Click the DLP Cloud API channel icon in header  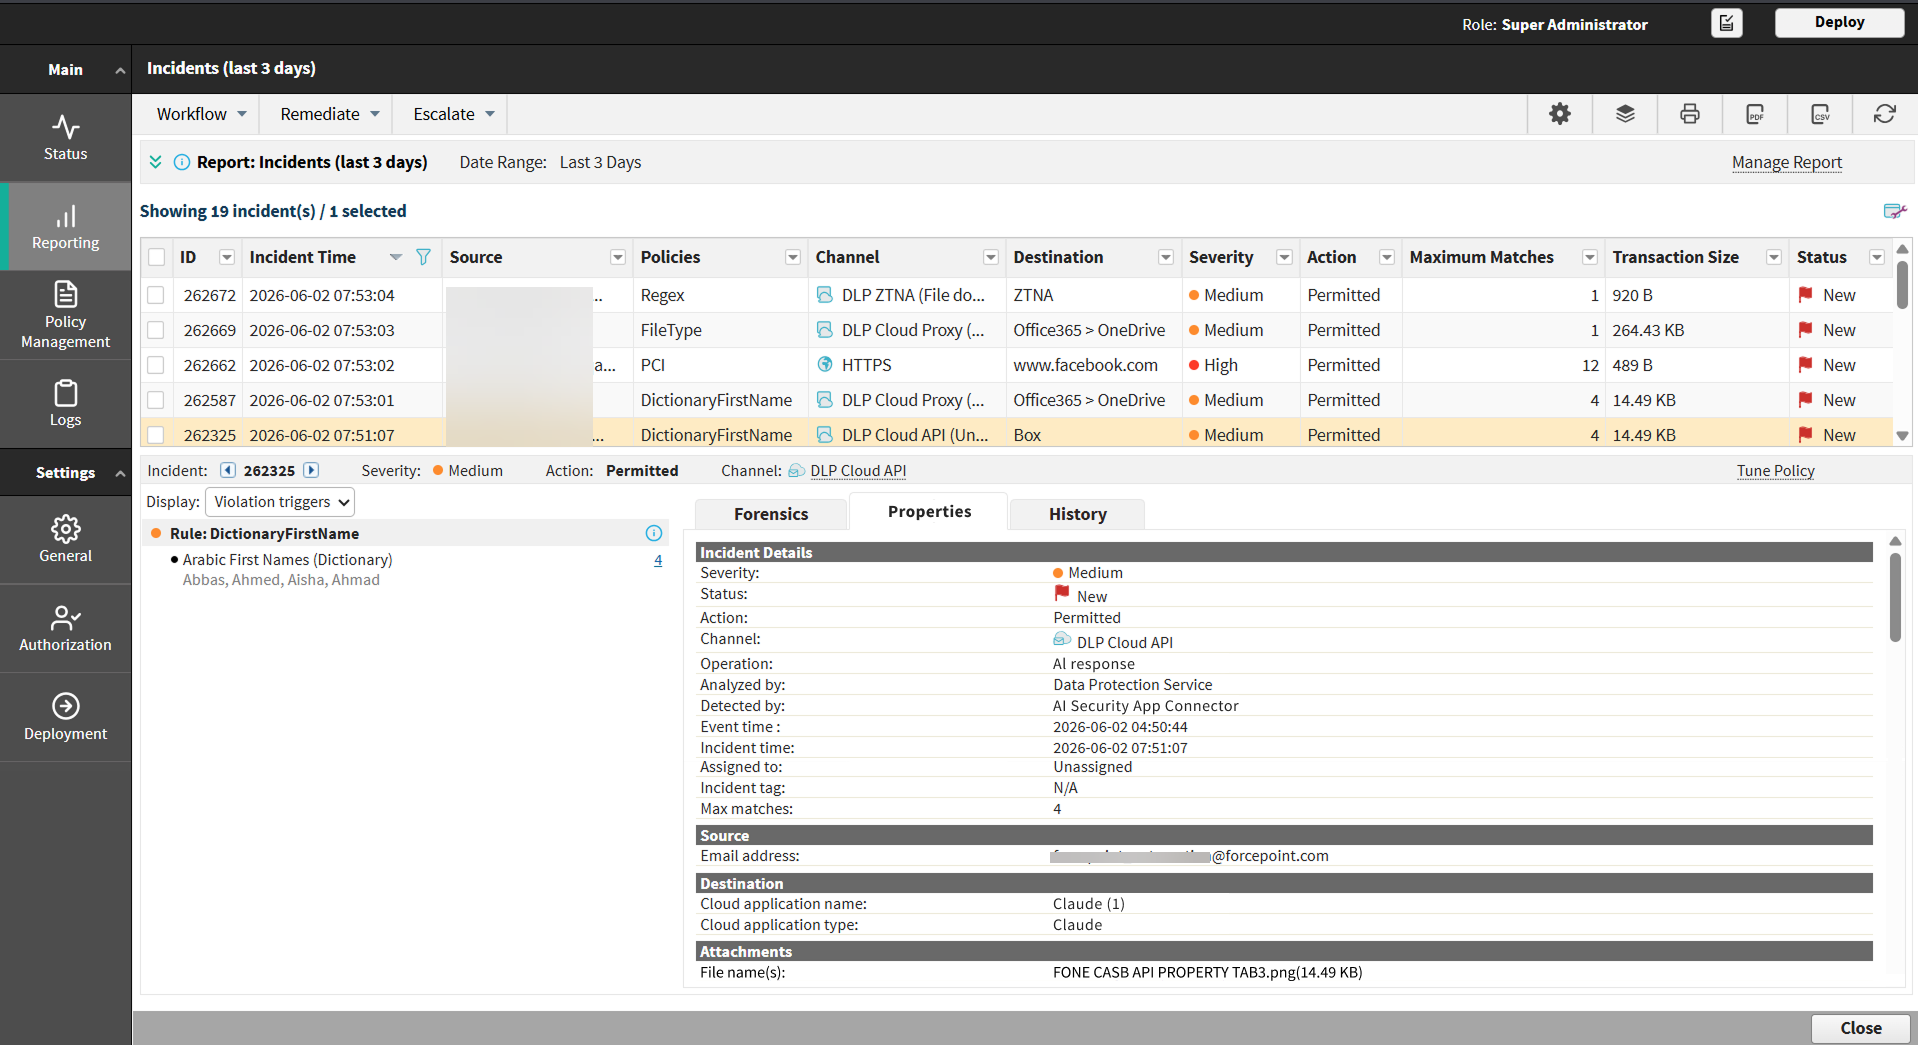point(796,470)
